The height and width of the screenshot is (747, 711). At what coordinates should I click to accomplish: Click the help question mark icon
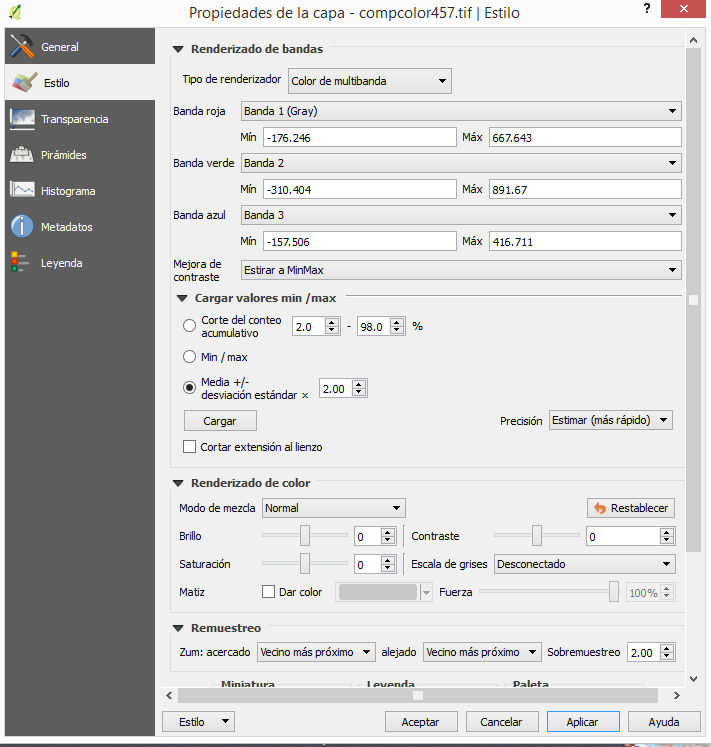tap(647, 9)
